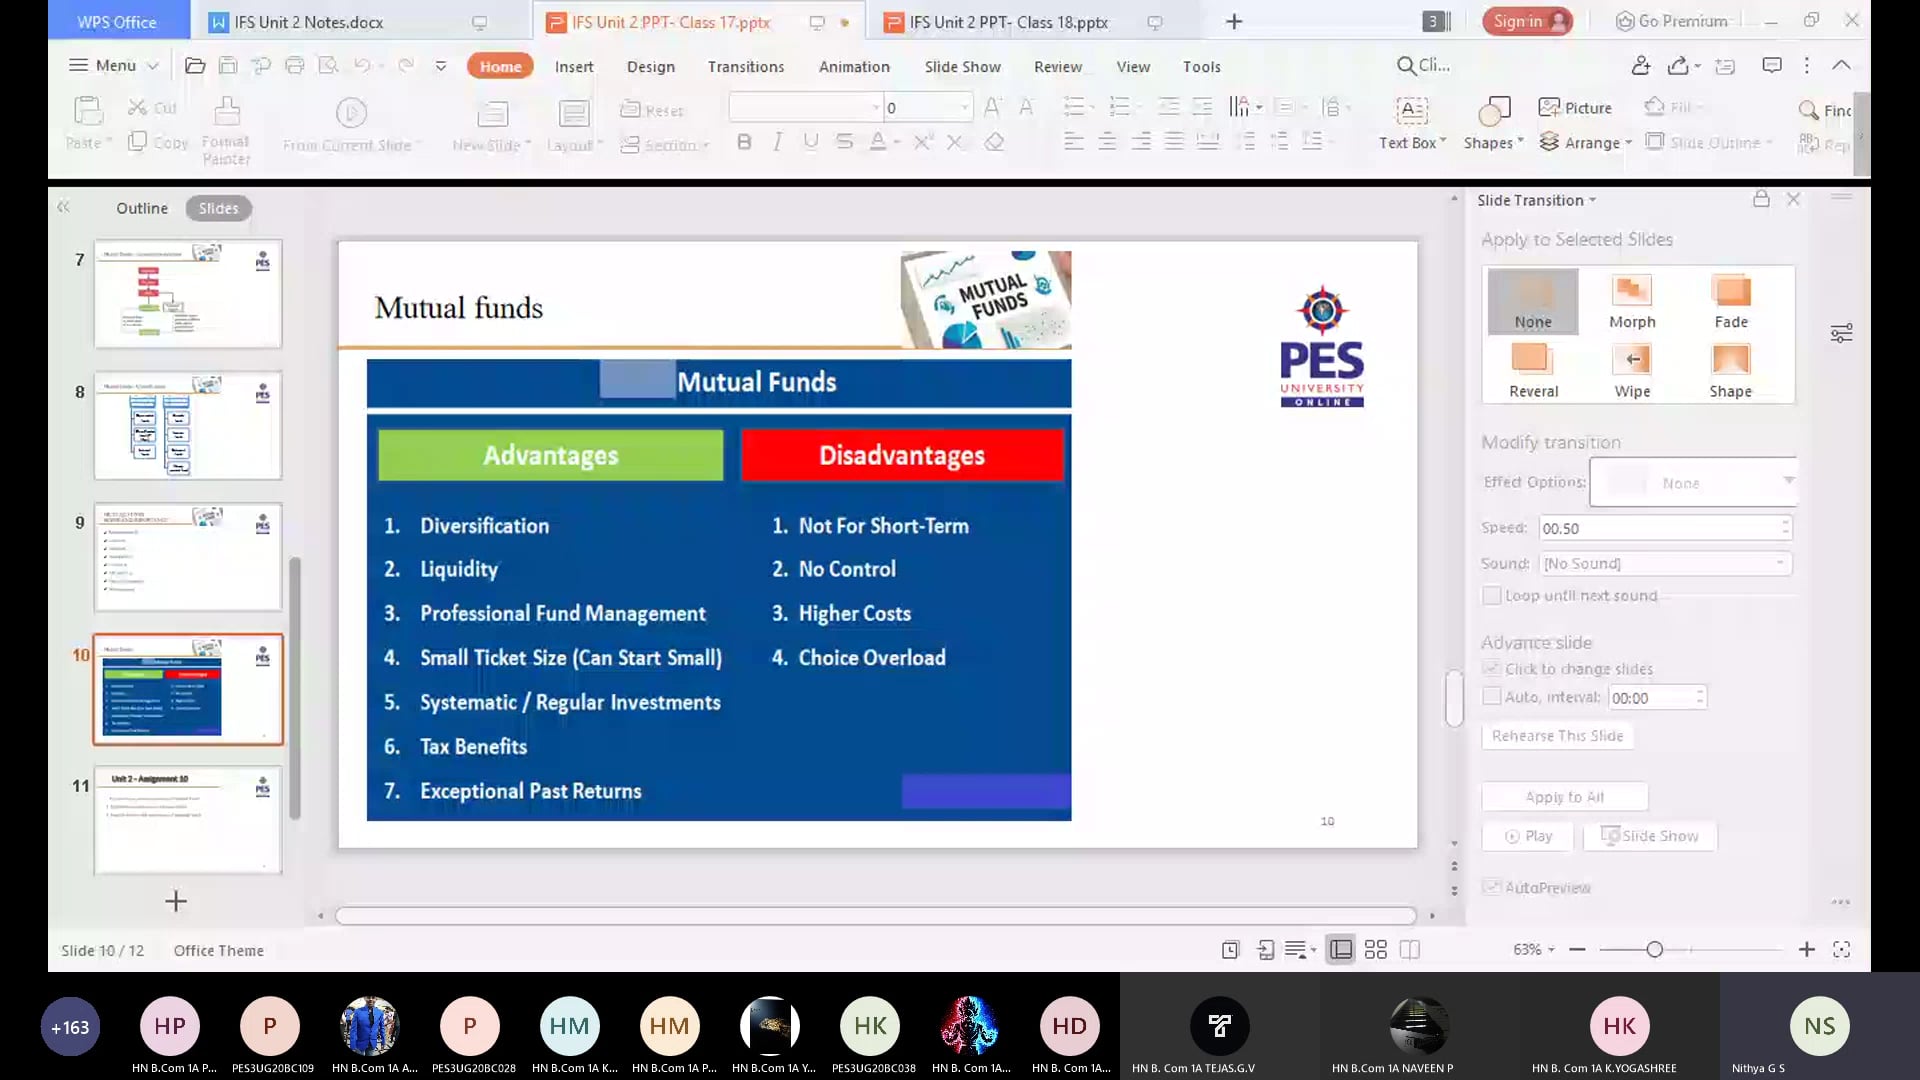Enable Loop until next sound
This screenshot has height=1080, width=1920.
[1491, 595]
